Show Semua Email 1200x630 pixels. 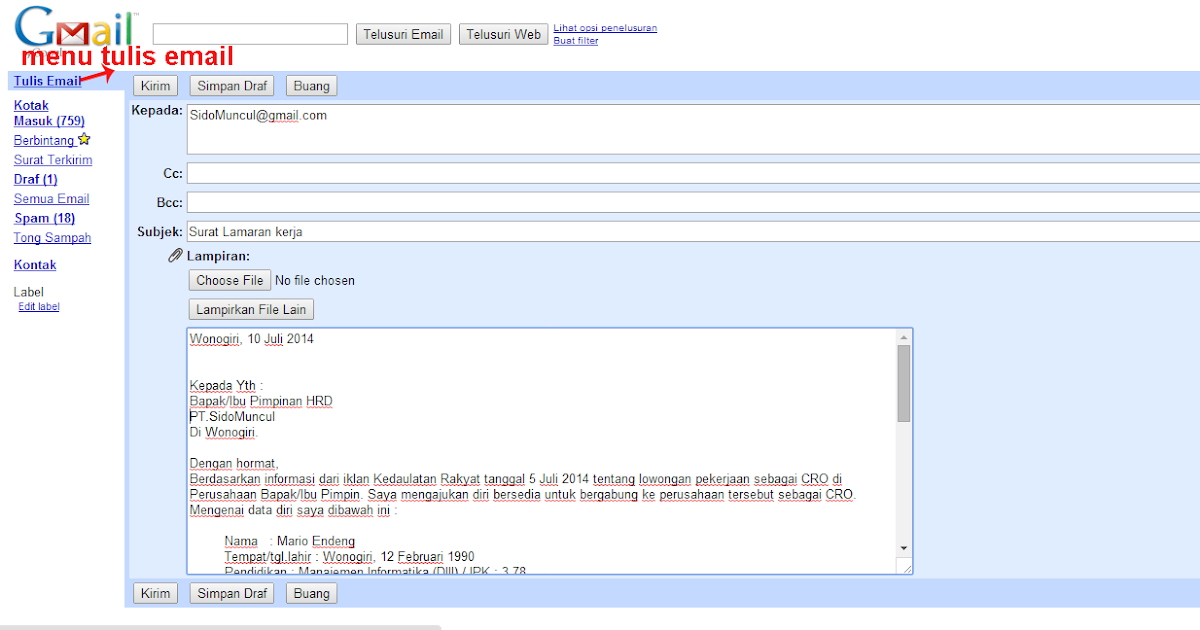click(51, 199)
